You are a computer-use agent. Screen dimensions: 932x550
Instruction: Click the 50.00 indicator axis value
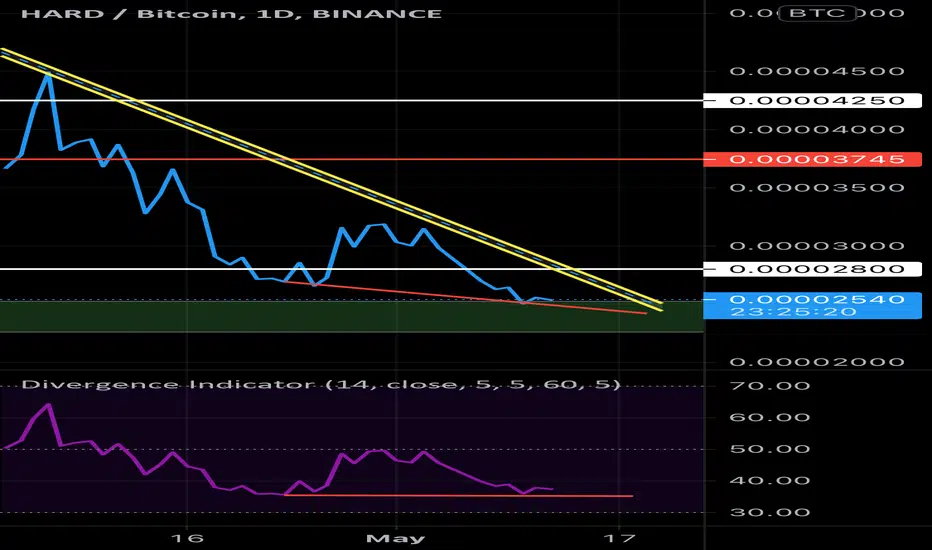point(770,449)
